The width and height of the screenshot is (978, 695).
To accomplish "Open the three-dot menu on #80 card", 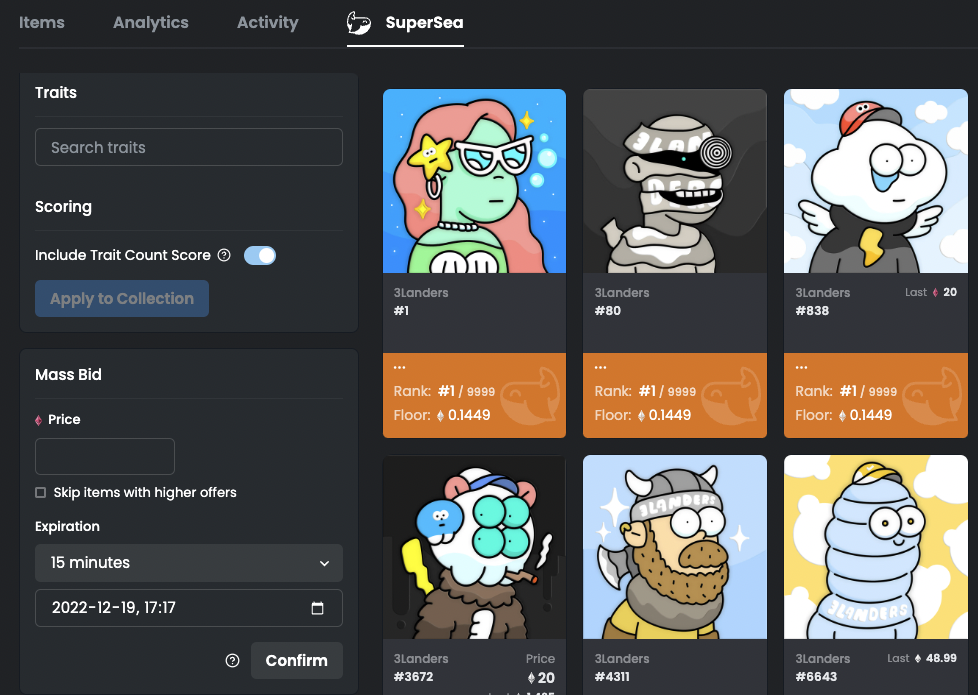I will (601, 367).
